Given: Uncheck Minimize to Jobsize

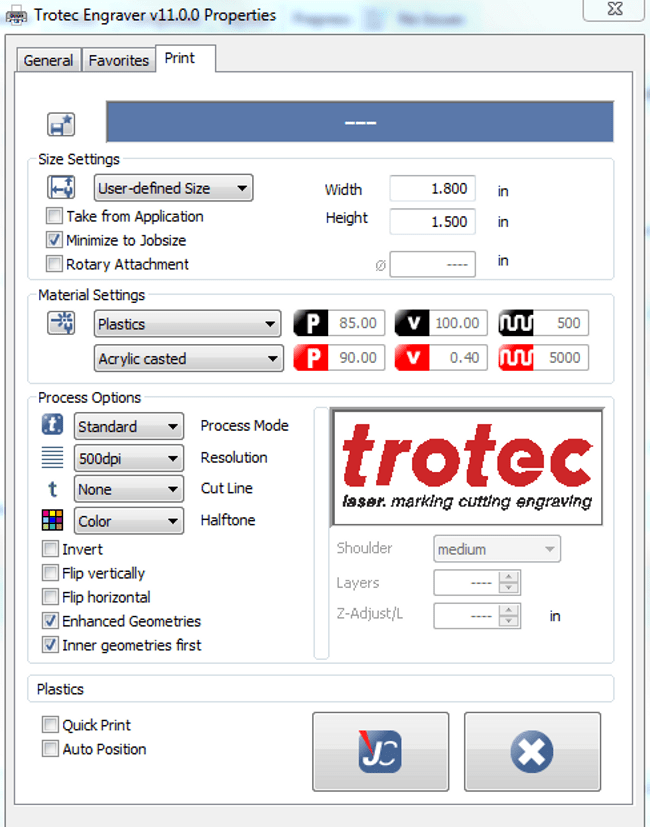Looking at the screenshot, I should (x=54, y=240).
